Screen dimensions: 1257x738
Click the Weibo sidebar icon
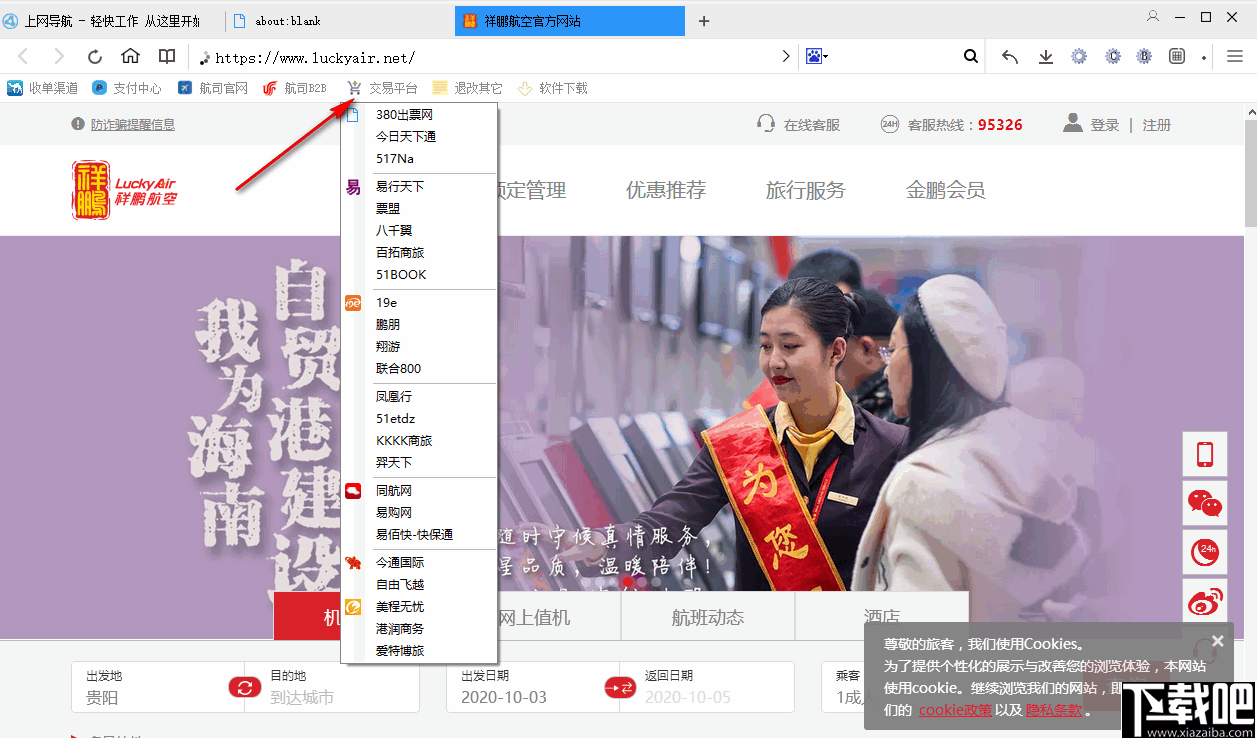click(1205, 601)
